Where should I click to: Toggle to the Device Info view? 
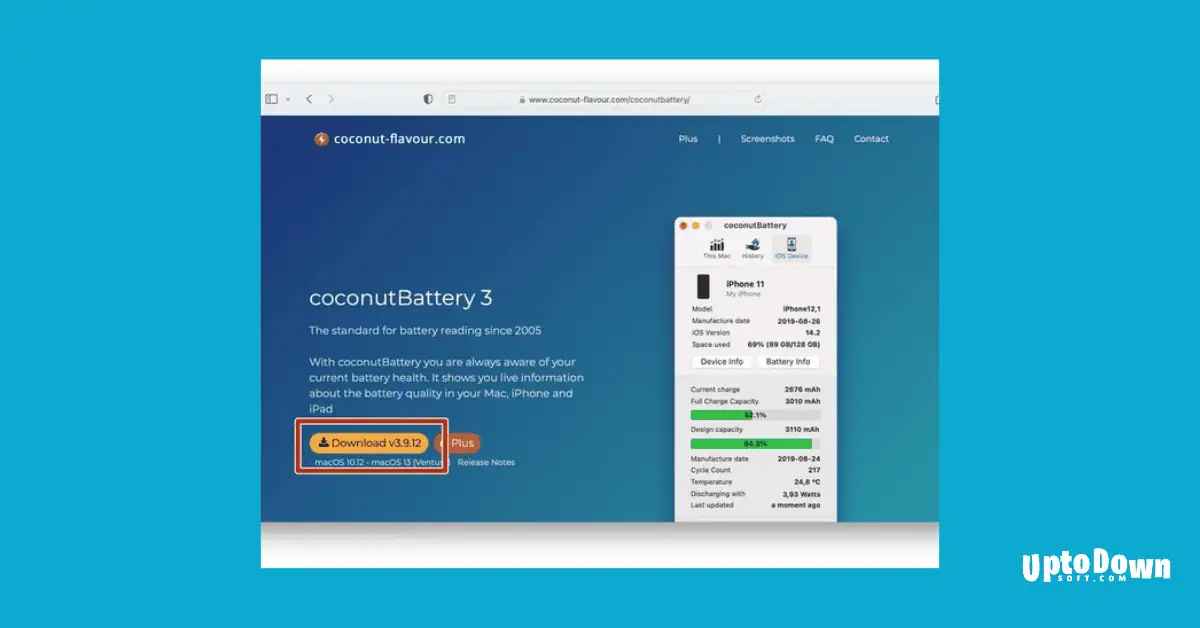(x=721, y=361)
